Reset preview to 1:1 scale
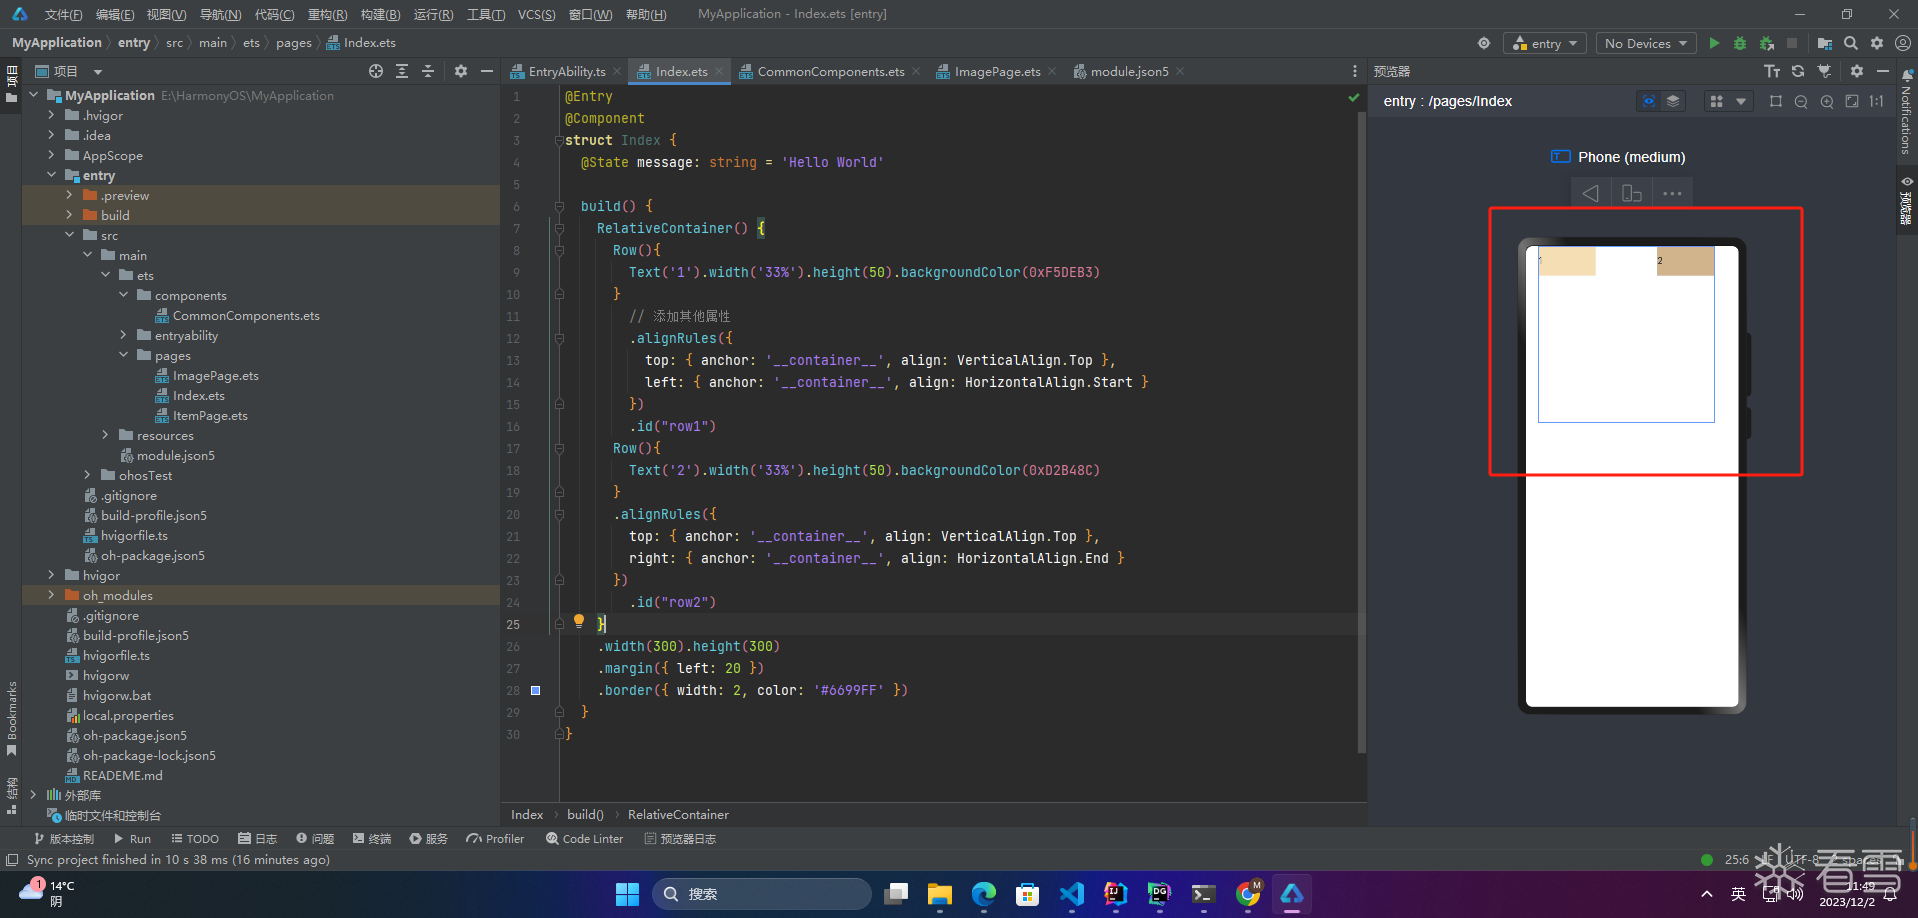This screenshot has width=1918, height=918. coord(1877,101)
